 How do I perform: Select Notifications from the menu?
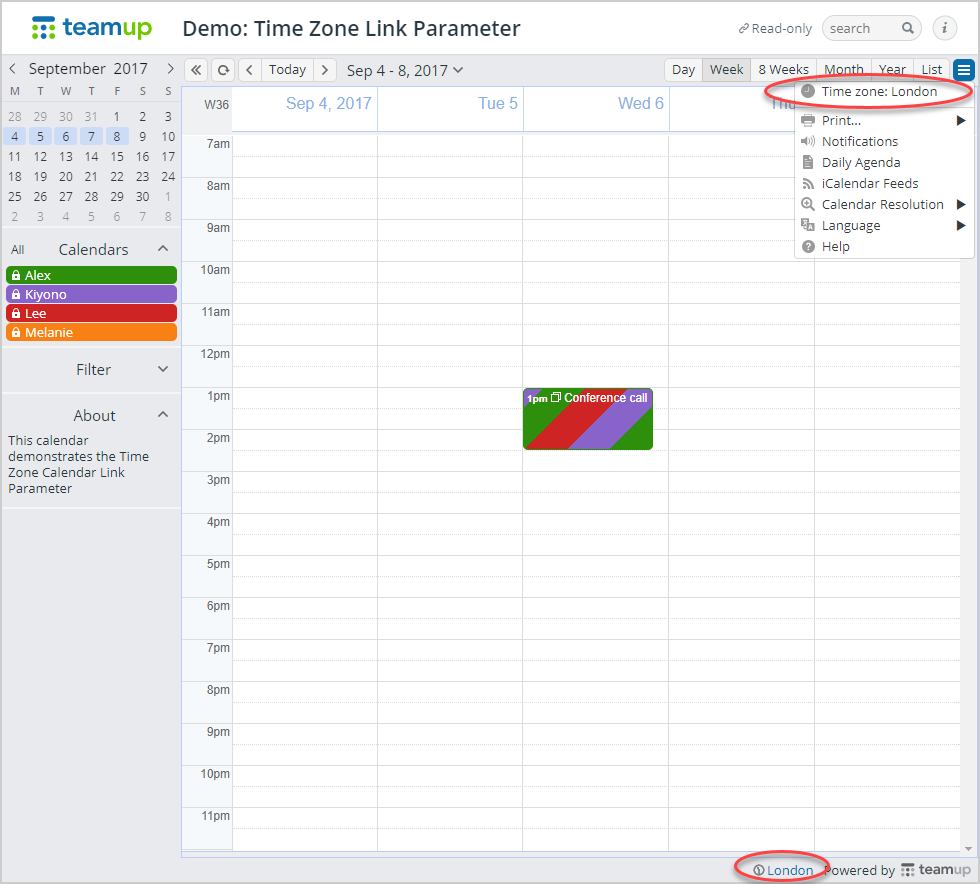(884, 141)
